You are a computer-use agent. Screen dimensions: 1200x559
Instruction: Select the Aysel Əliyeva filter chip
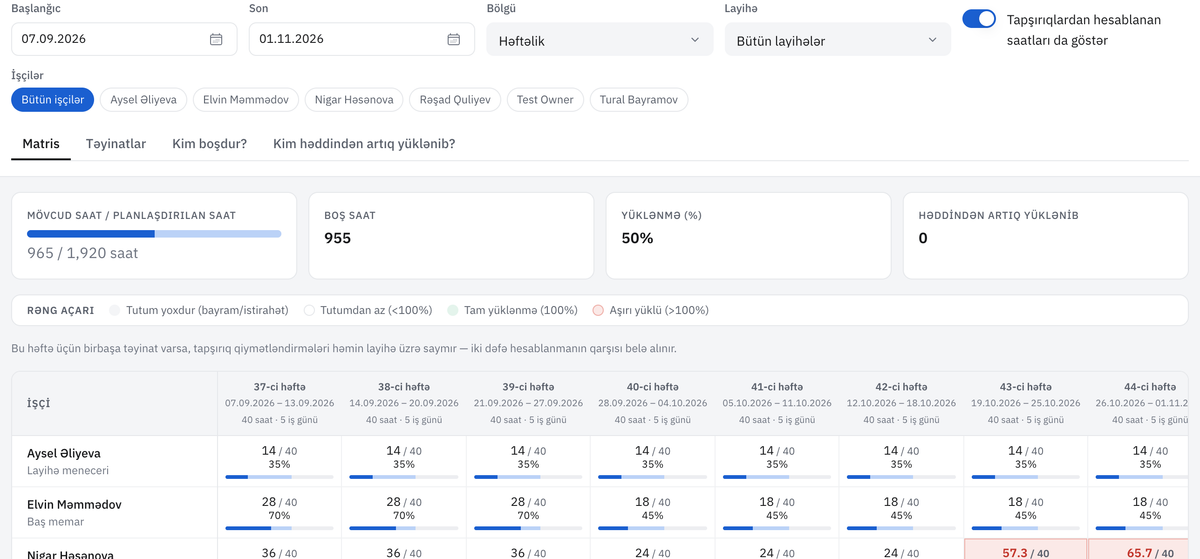pyautogui.click(x=143, y=100)
